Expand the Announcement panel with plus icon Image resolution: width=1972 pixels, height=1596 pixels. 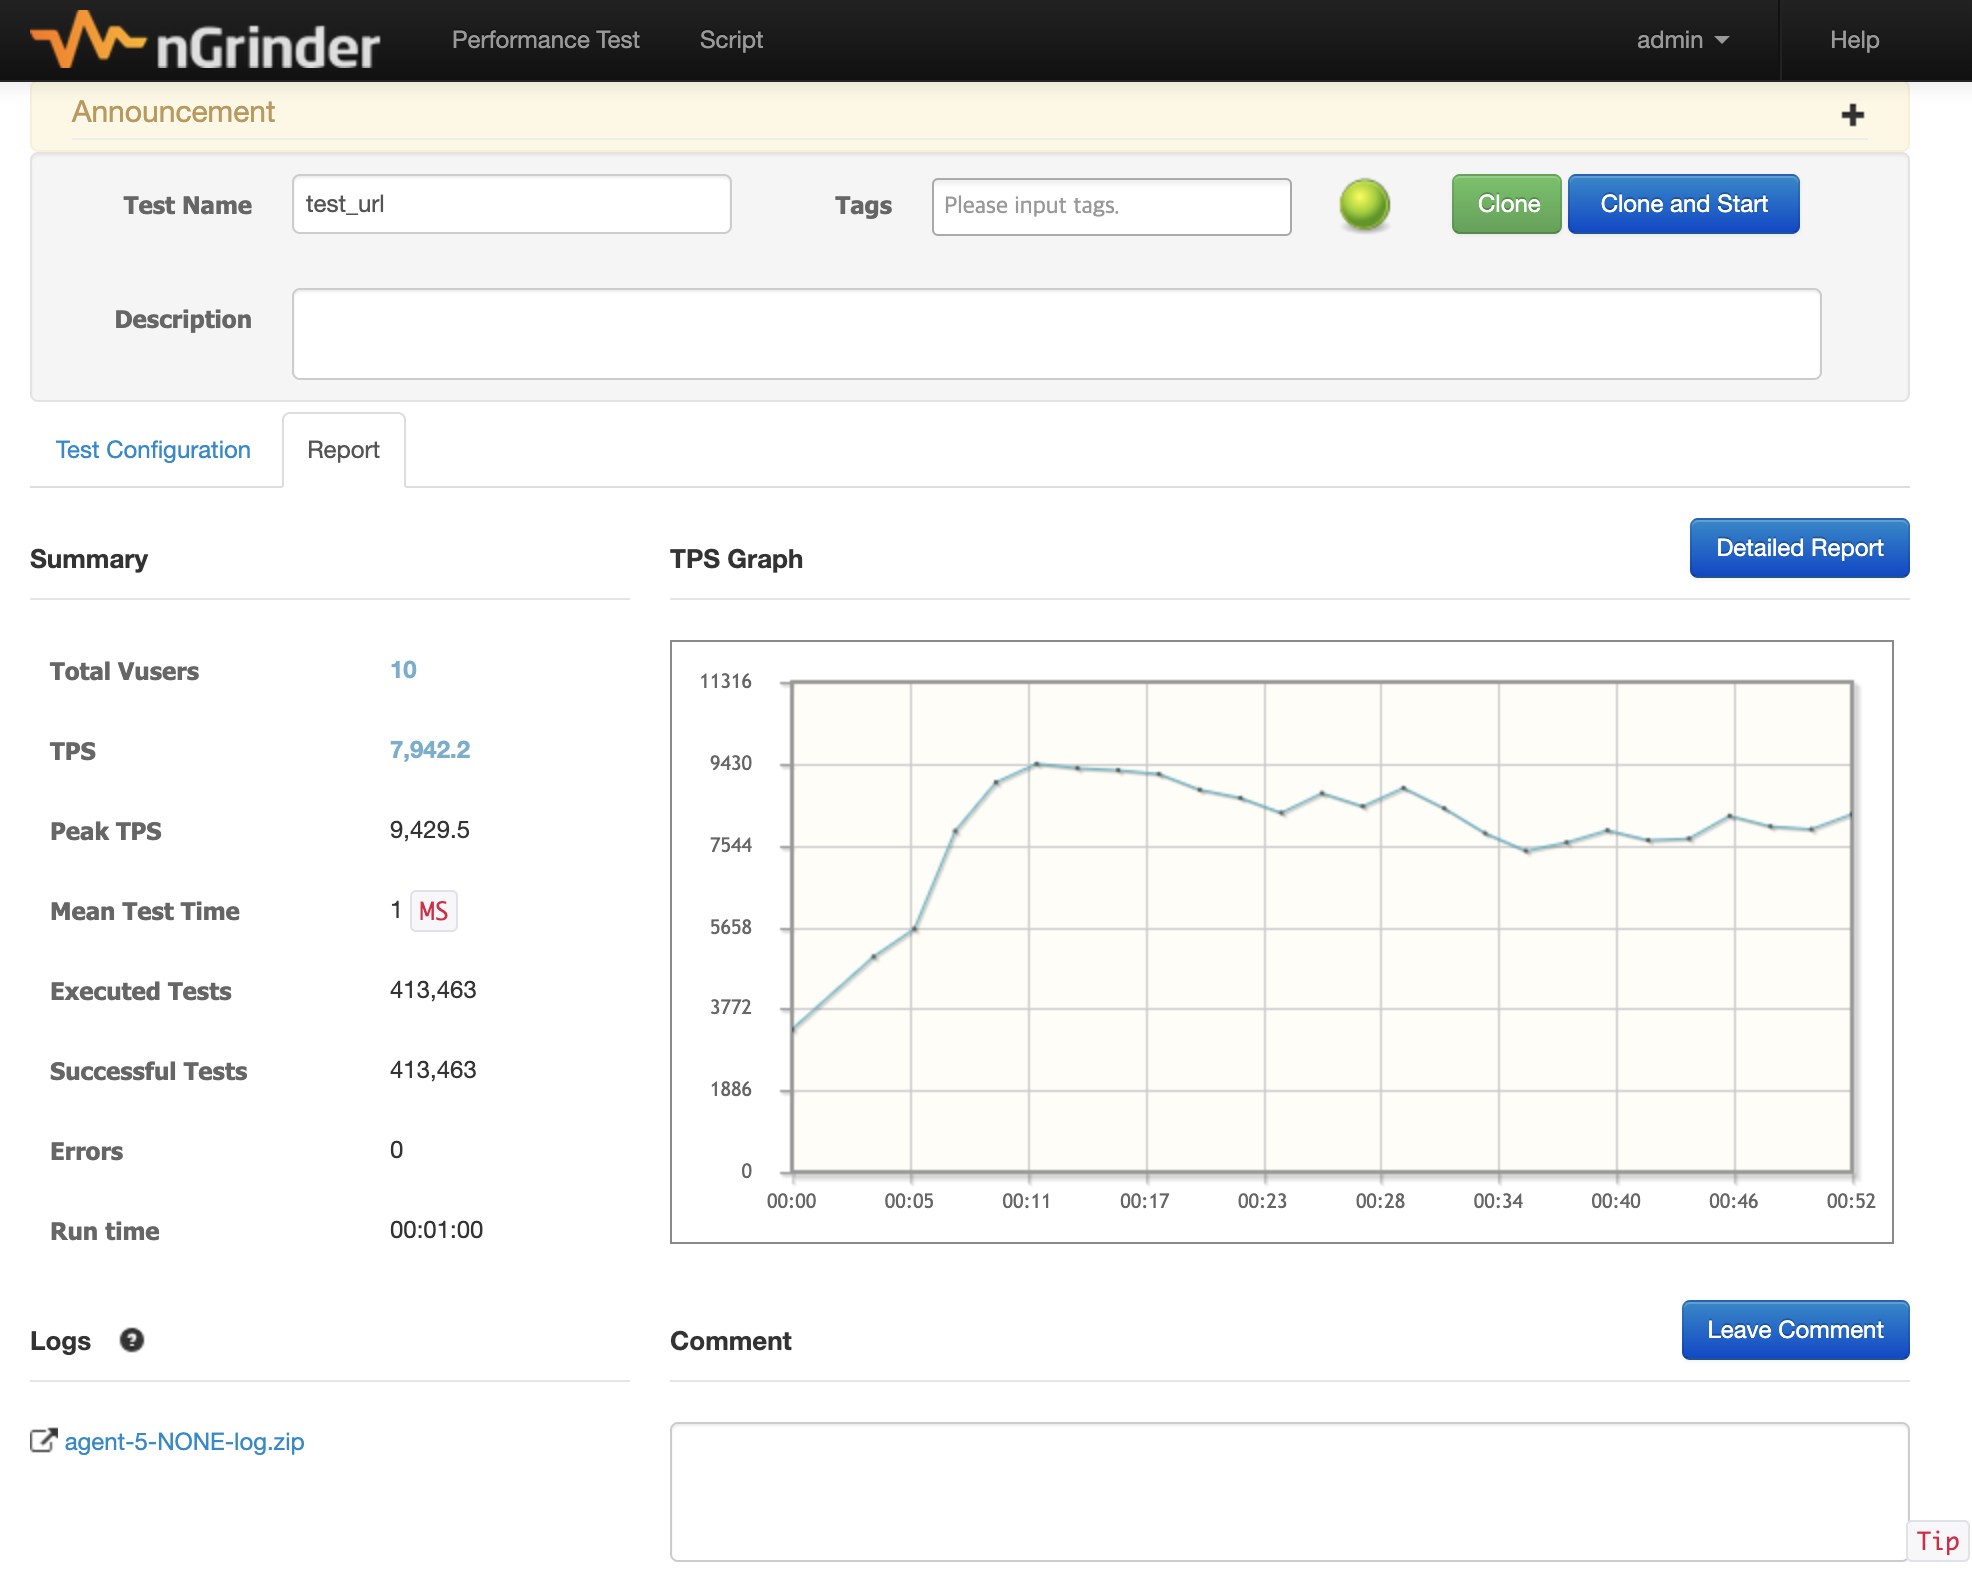coord(1852,115)
